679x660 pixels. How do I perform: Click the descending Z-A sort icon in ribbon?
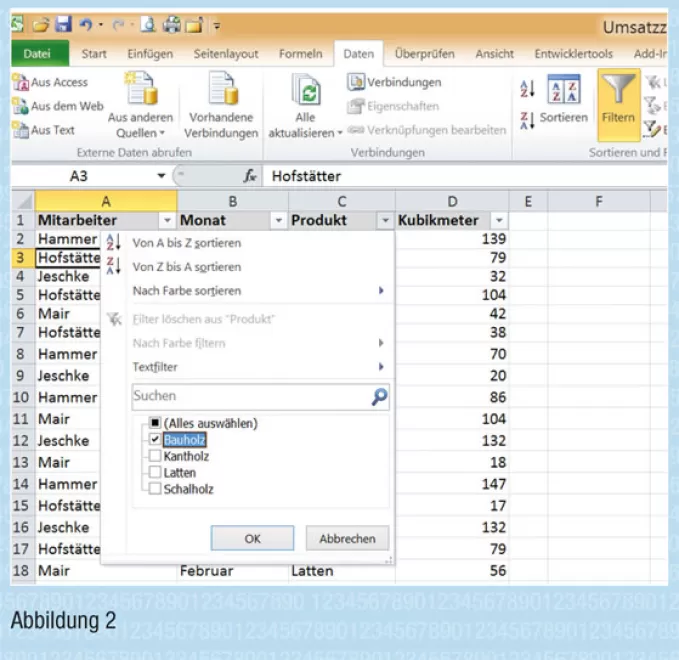[x=527, y=120]
